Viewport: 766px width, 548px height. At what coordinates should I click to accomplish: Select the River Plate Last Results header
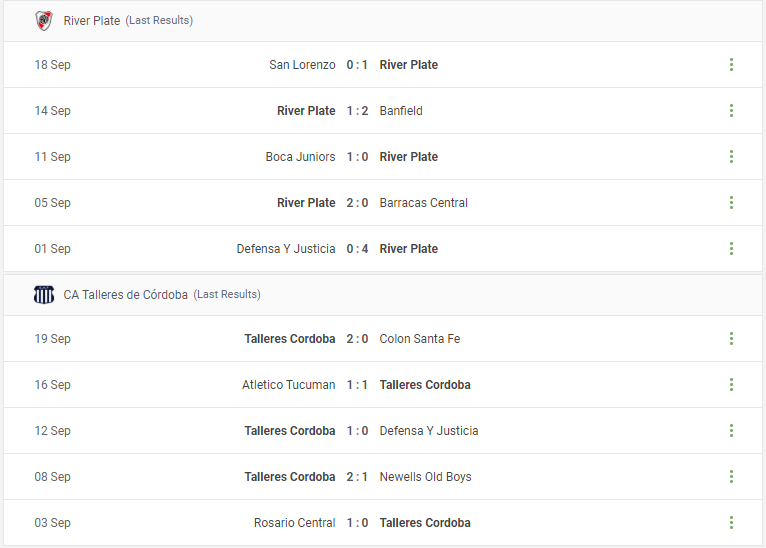(128, 21)
